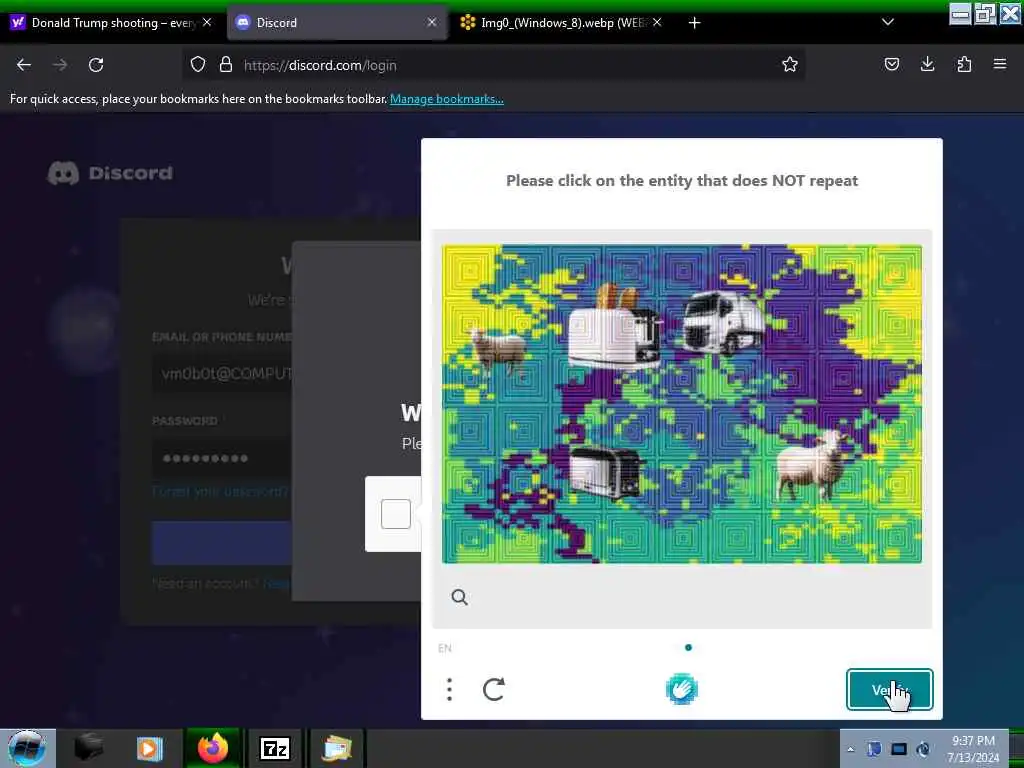Open the Windows Start orb
Viewport: 1024px width, 768px height.
point(27,748)
